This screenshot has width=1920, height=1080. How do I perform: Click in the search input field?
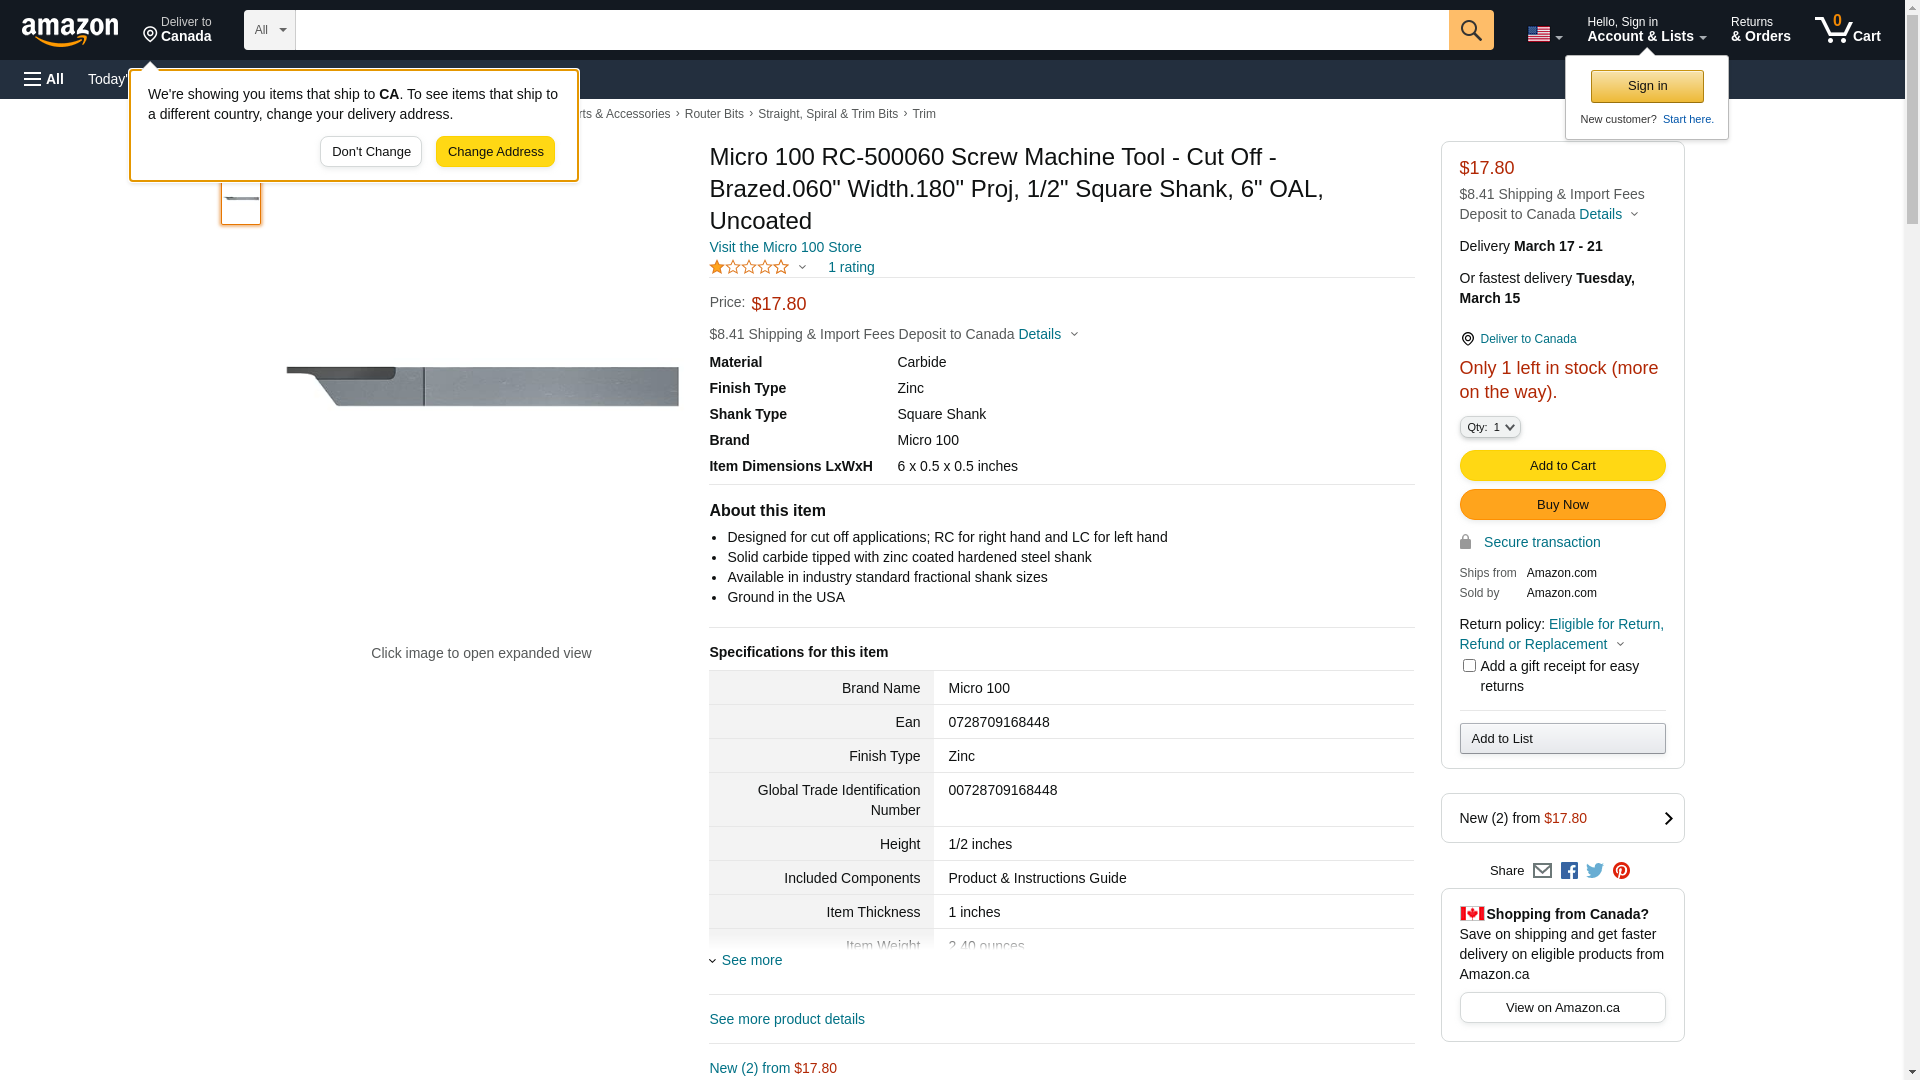(x=870, y=30)
